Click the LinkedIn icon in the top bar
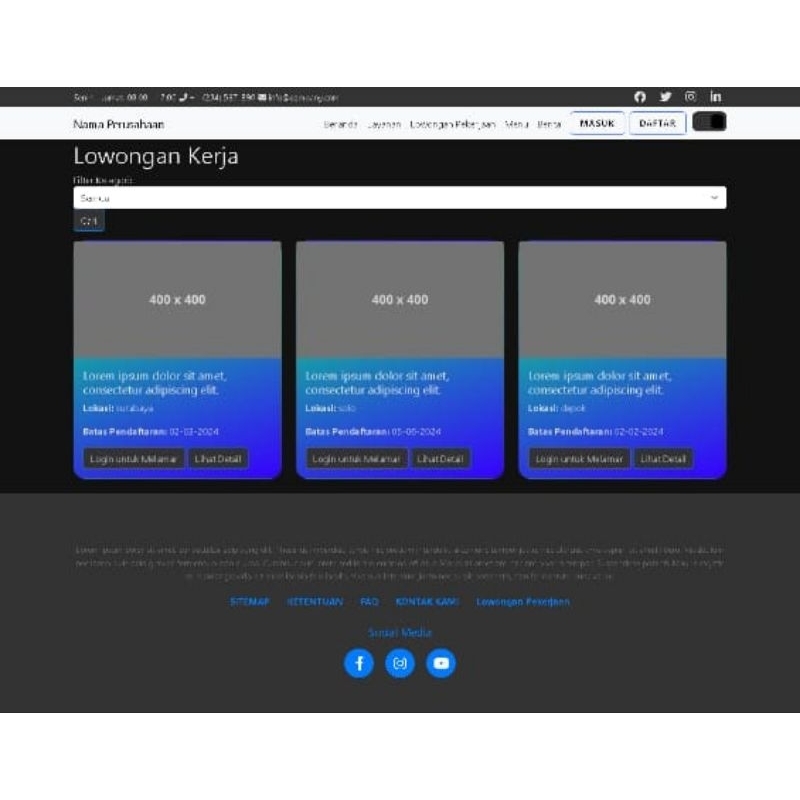The width and height of the screenshot is (800, 800). click(x=716, y=96)
